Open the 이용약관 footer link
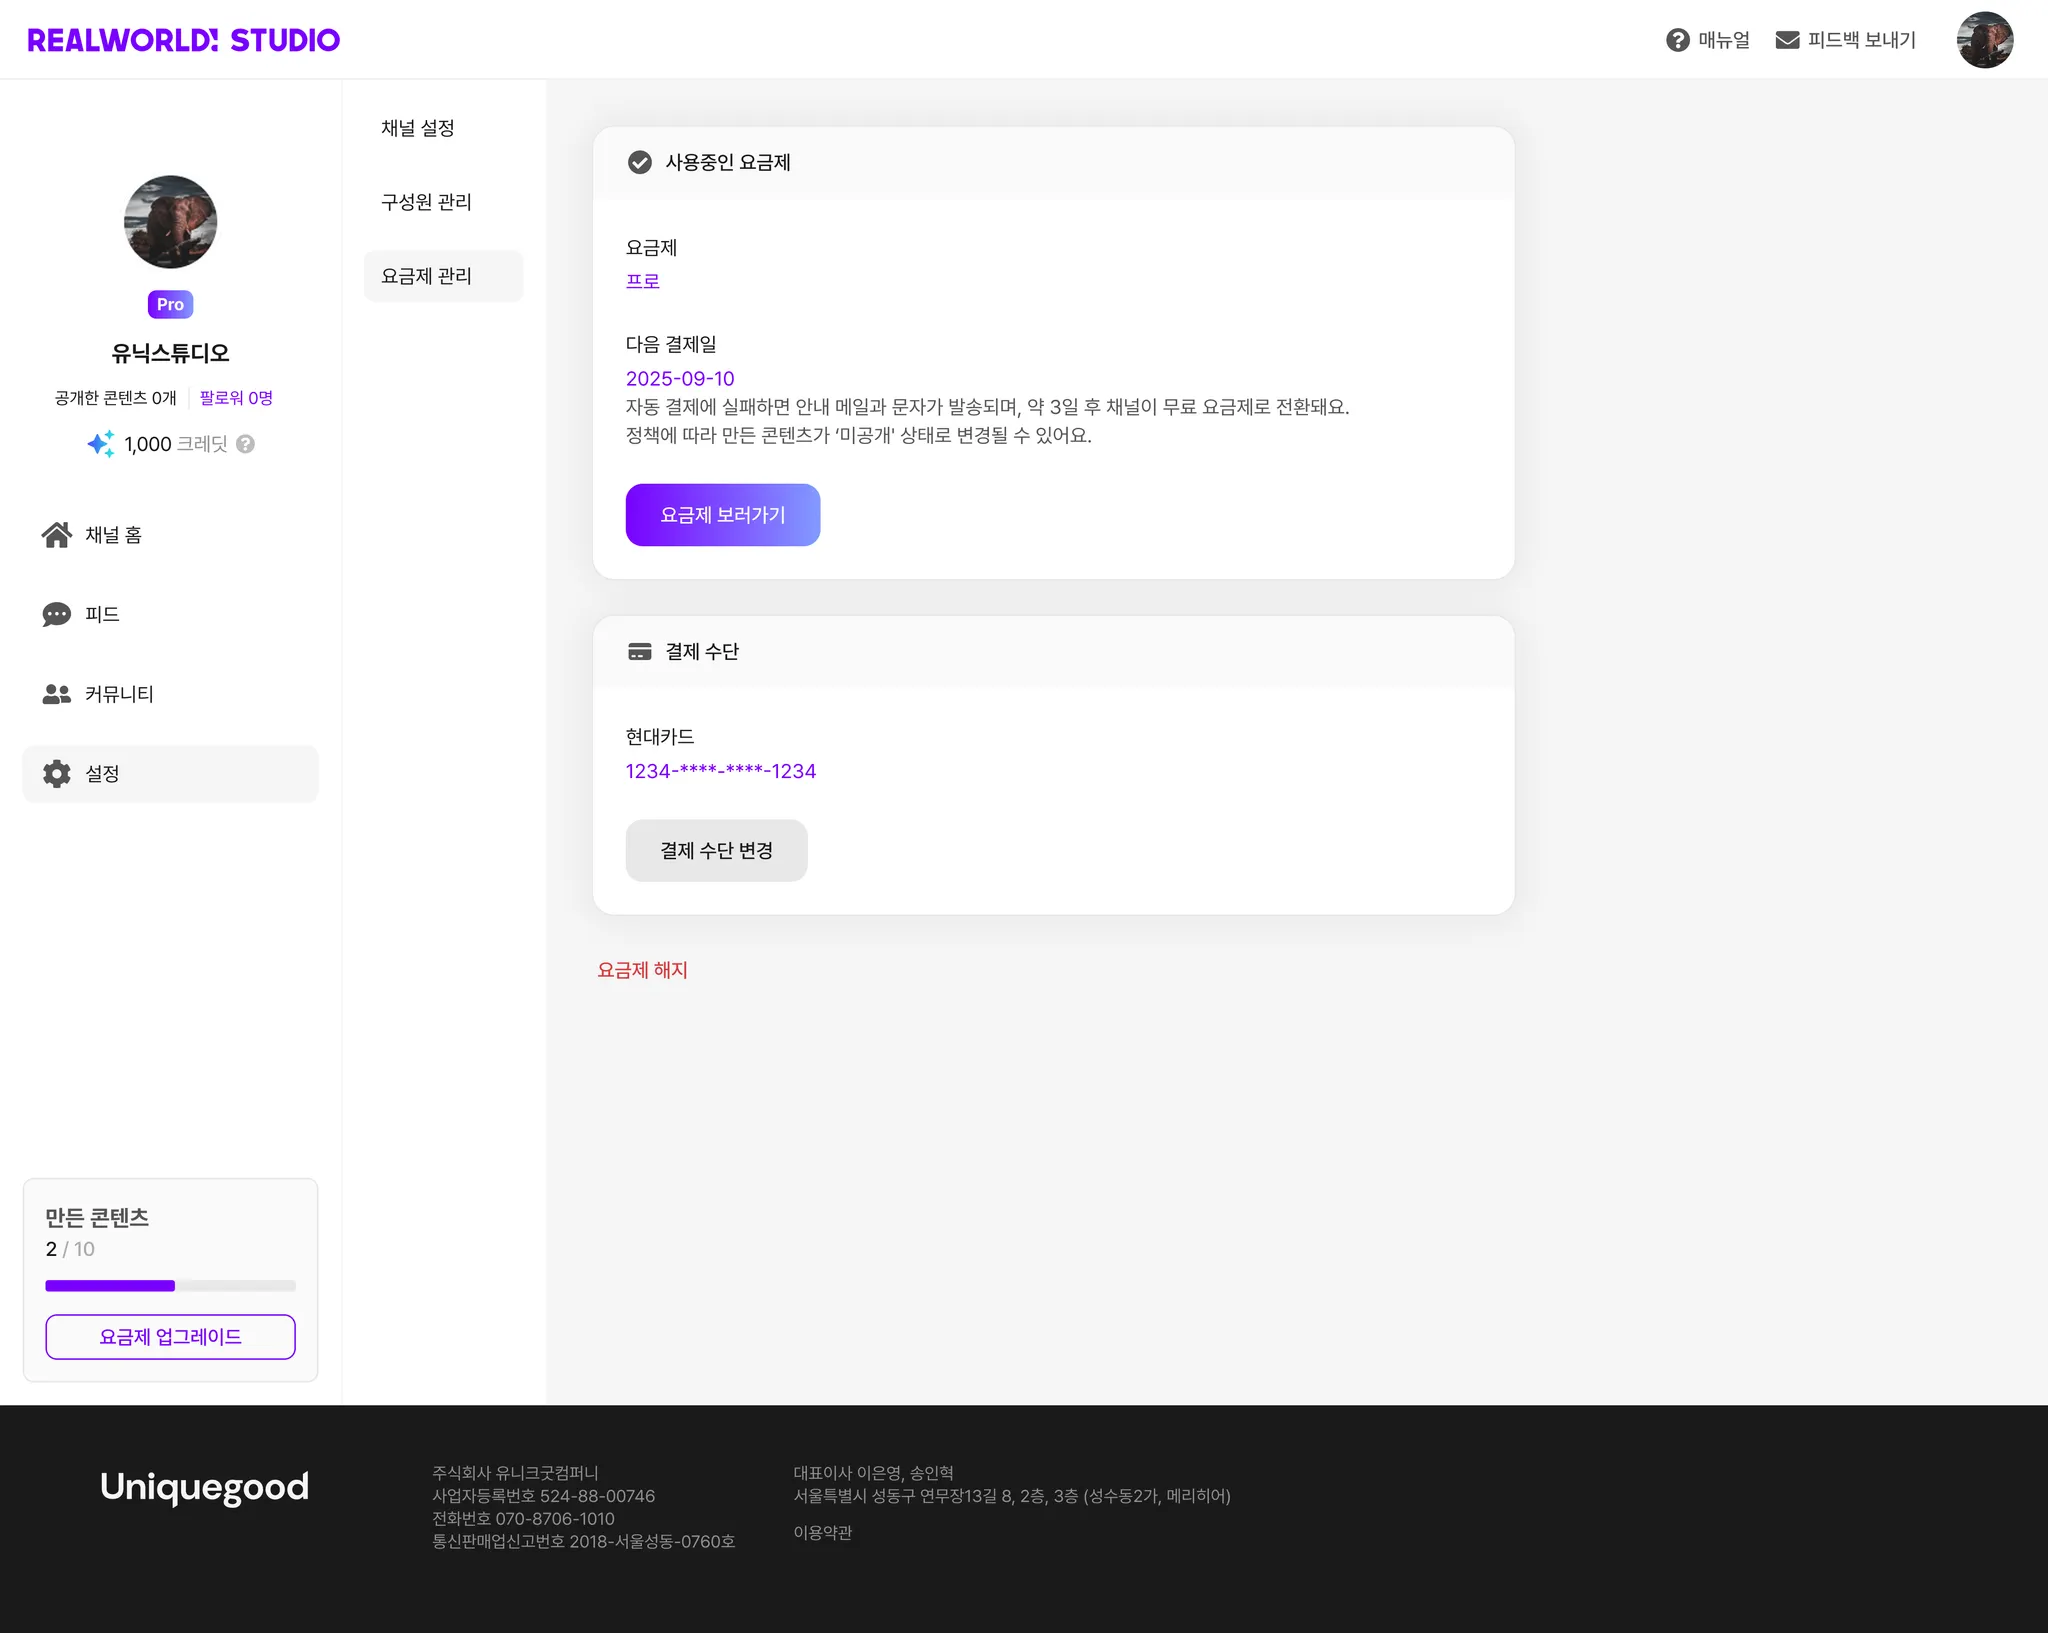Image resolution: width=2048 pixels, height=1633 pixels. pos(822,1533)
